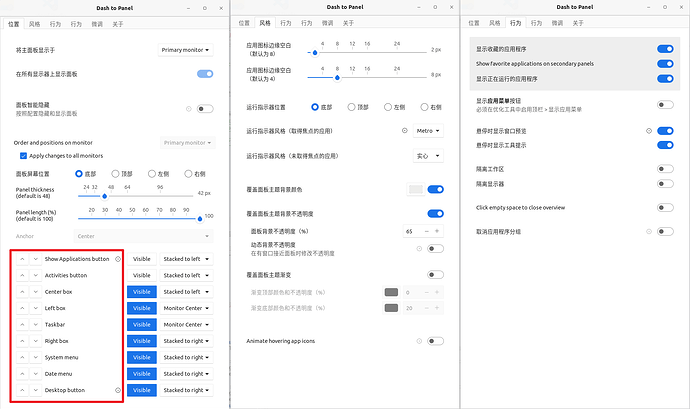Open the Primary monitor dropdown at top
Image resolution: width=690 pixels, height=409 pixels.
pos(185,50)
